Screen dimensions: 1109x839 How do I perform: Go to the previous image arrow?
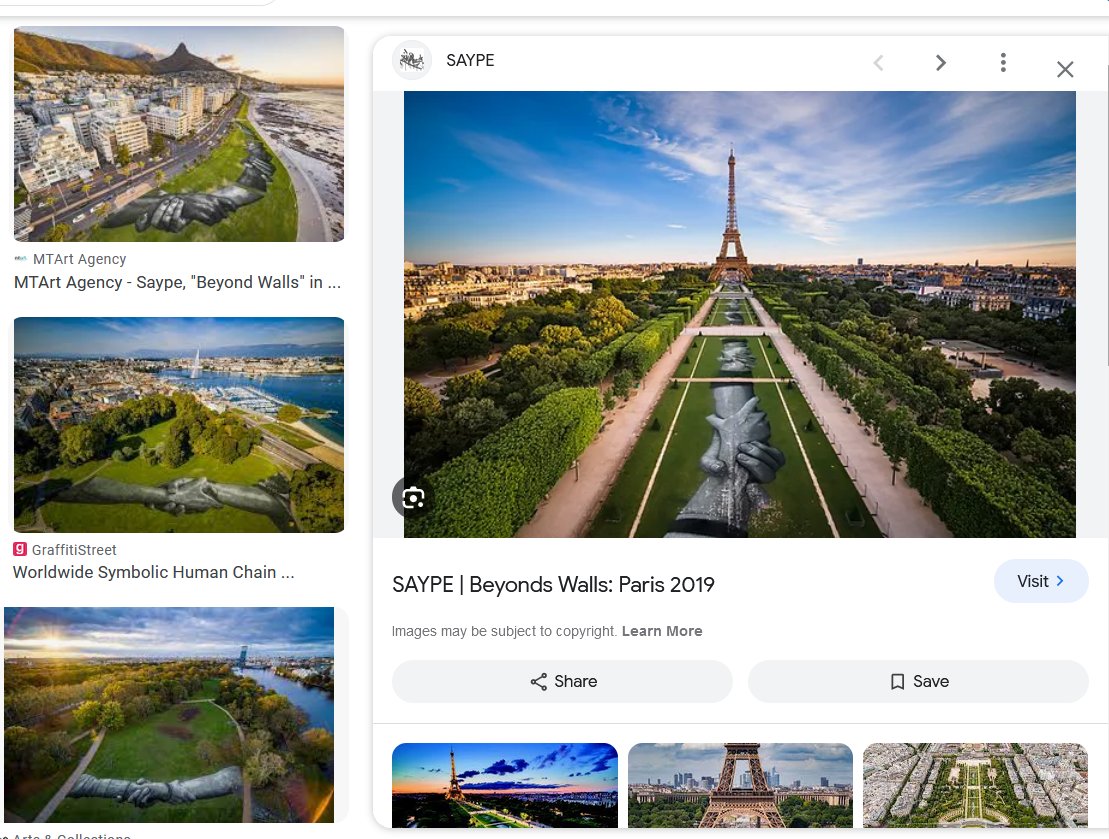[878, 63]
